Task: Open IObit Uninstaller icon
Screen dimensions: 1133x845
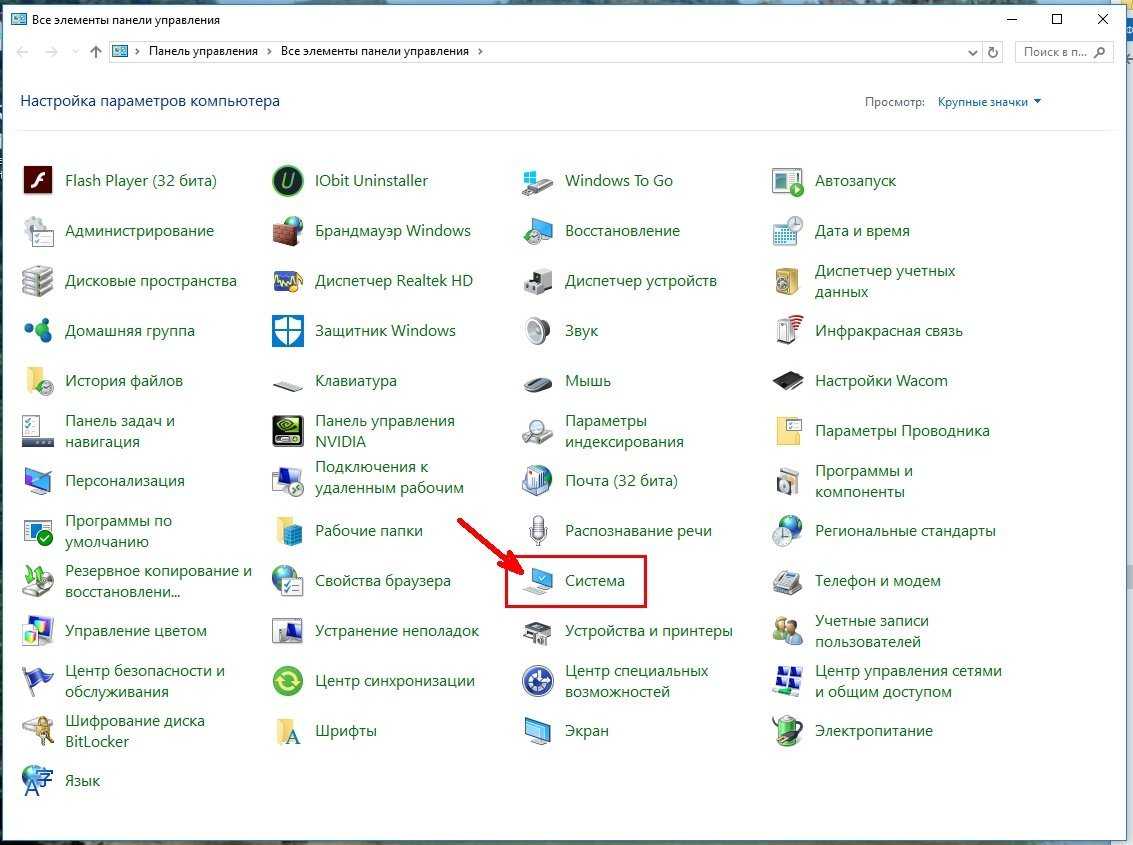Action: (x=288, y=181)
